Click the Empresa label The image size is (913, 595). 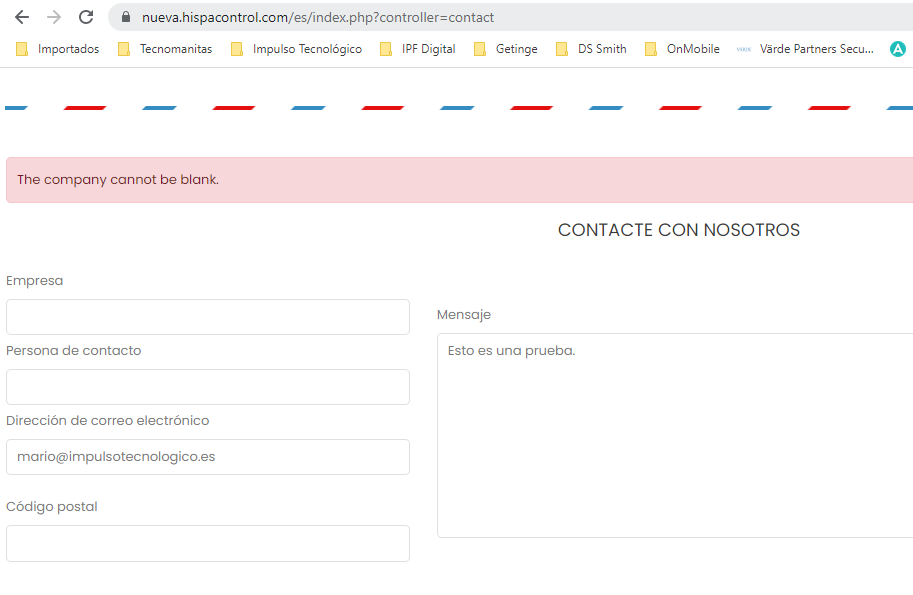[34, 281]
